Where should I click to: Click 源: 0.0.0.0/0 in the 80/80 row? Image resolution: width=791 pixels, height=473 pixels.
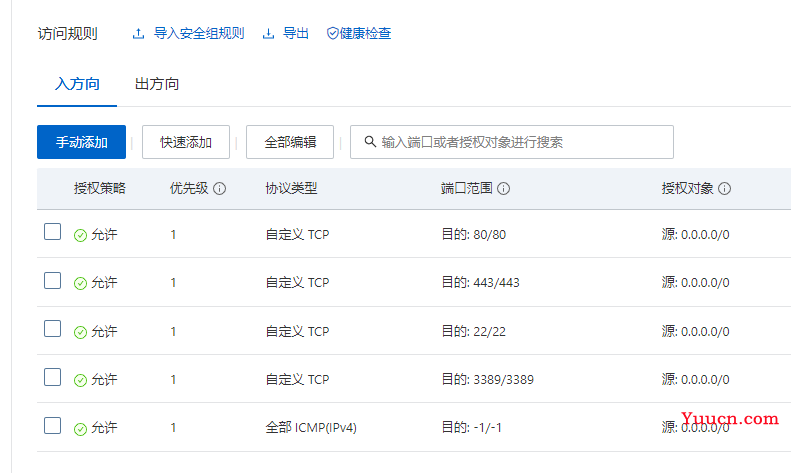[696, 234]
